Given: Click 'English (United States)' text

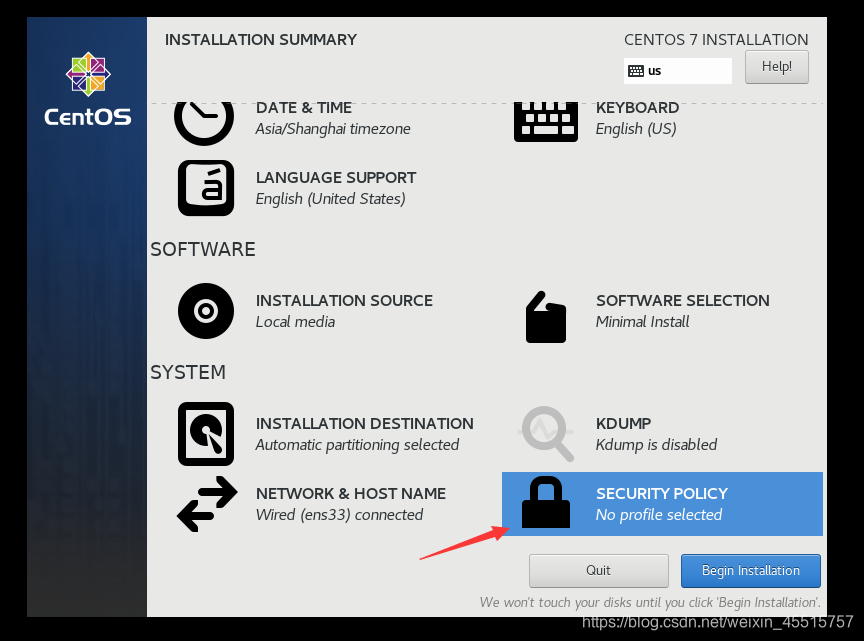Looking at the screenshot, I should click(331, 199).
